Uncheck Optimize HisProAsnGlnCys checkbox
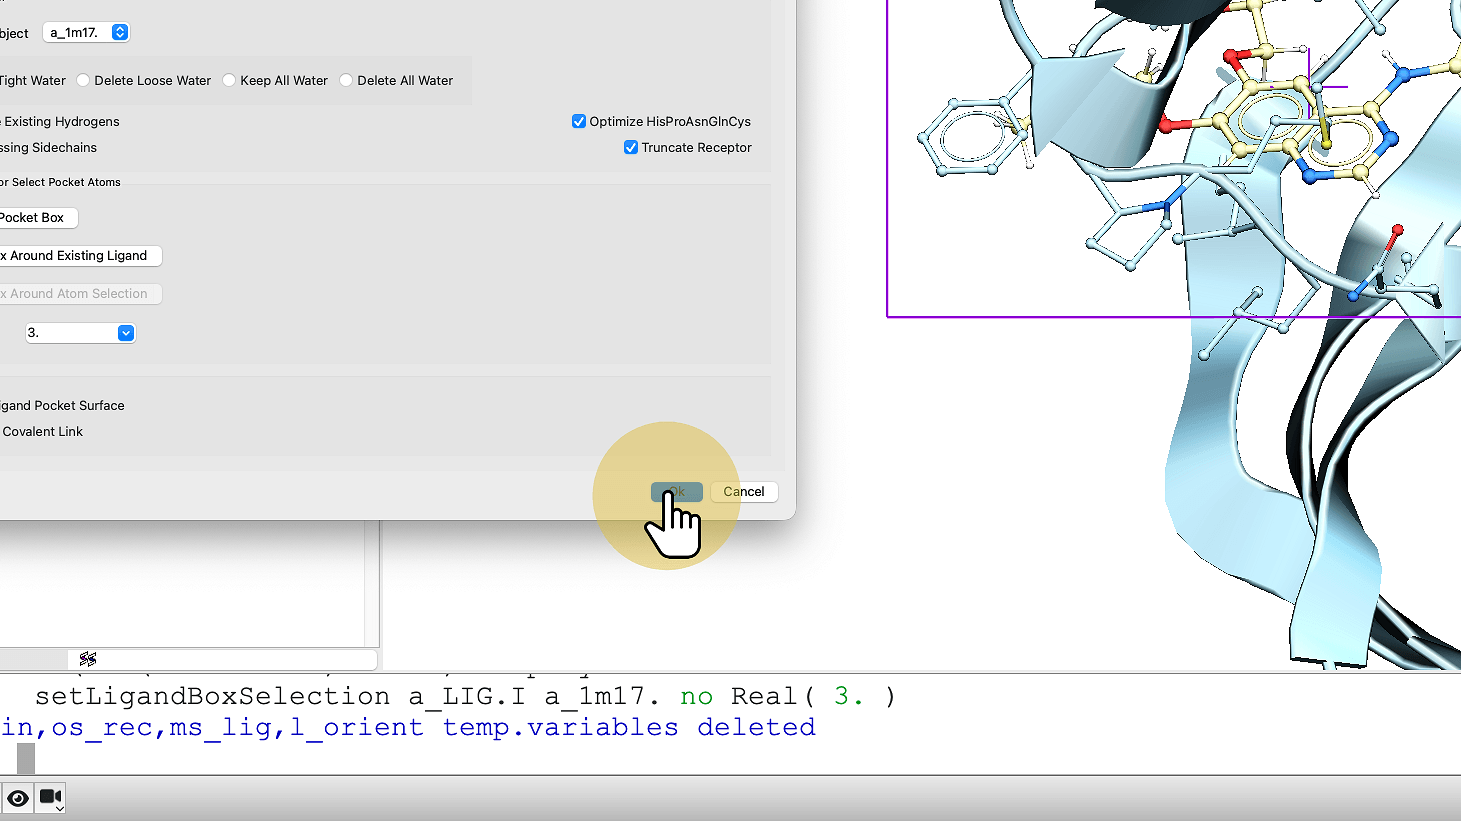The width and height of the screenshot is (1461, 821). coord(579,122)
